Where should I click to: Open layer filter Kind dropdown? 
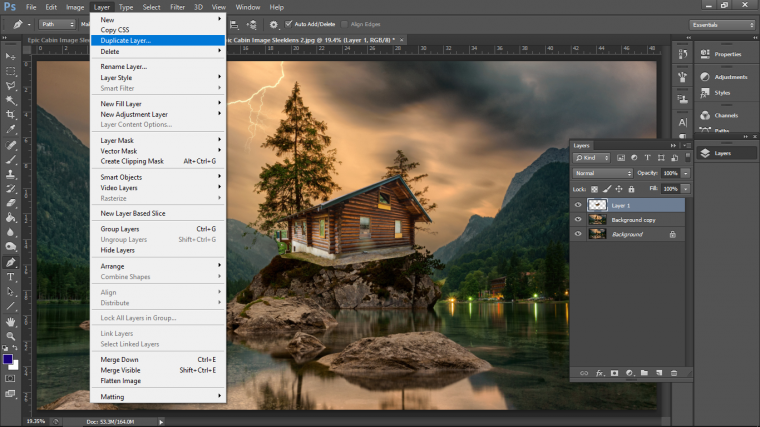coord(591,158)
